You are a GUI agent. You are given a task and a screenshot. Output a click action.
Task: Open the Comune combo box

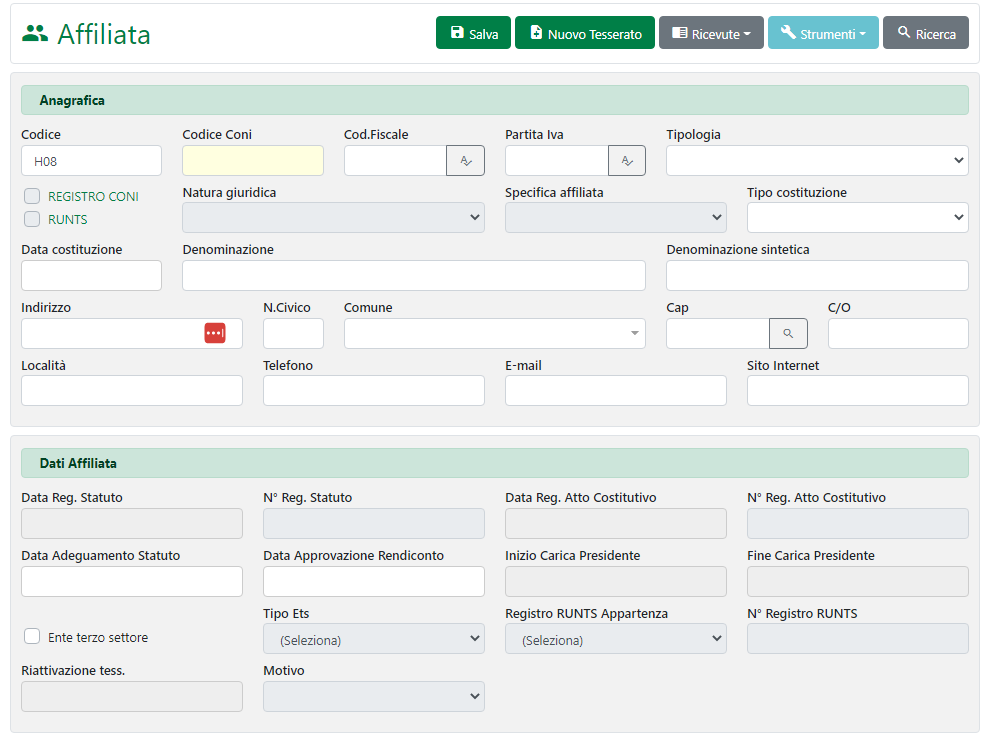coord(494,334)
